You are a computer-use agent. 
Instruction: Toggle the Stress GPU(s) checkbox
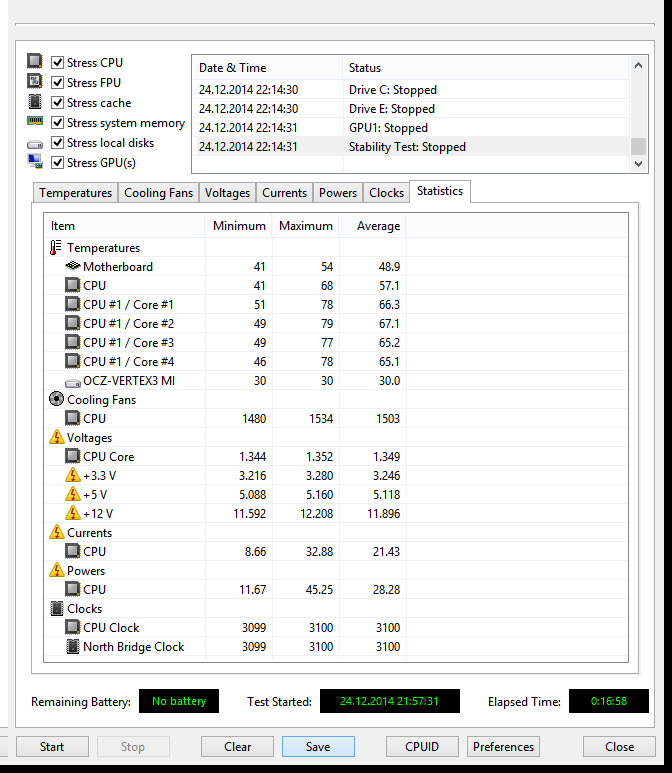(58, 163)
